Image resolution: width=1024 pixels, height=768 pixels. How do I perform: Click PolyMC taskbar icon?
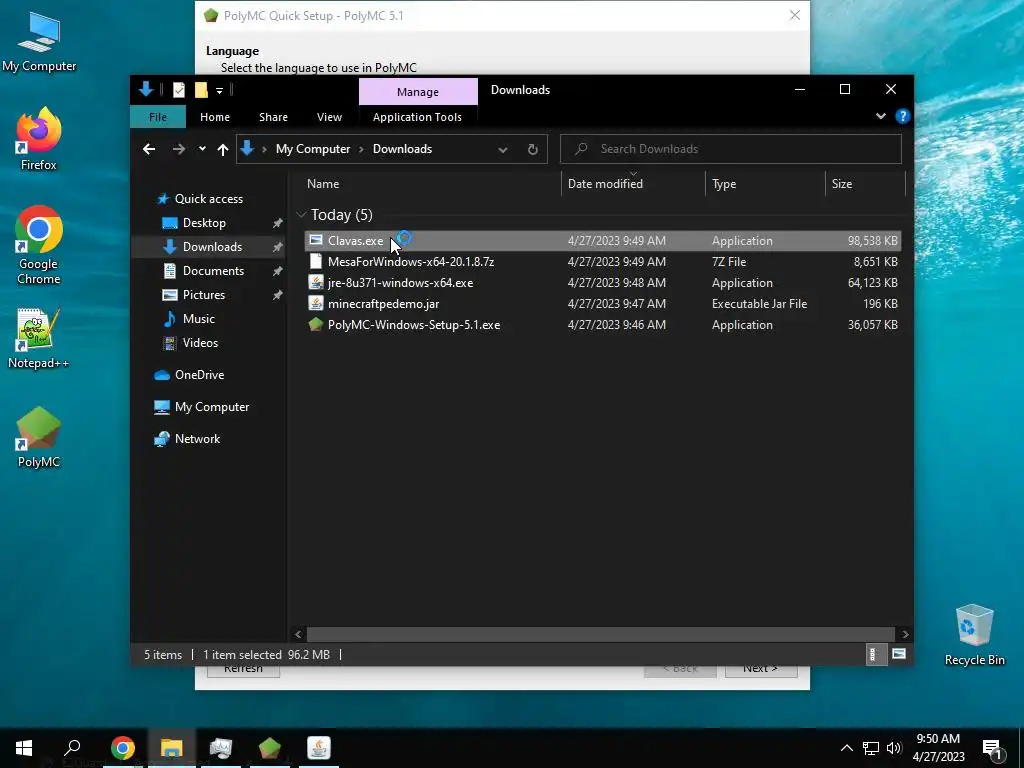click(x=270, y=748)
